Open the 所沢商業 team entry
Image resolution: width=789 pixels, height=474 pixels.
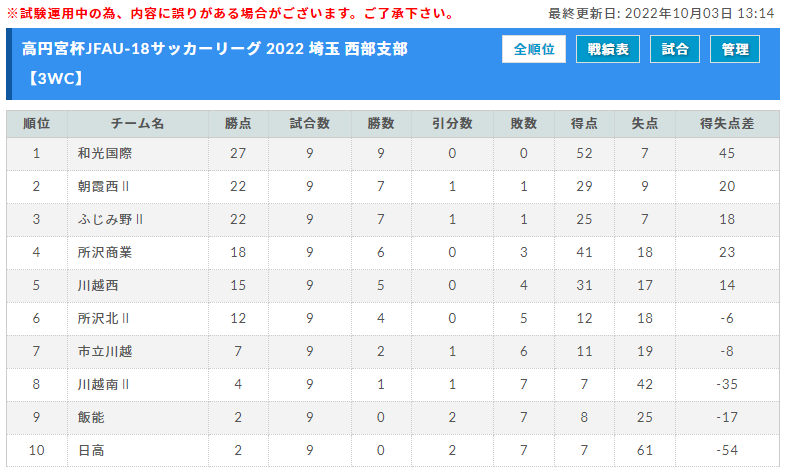pos(105,252)
